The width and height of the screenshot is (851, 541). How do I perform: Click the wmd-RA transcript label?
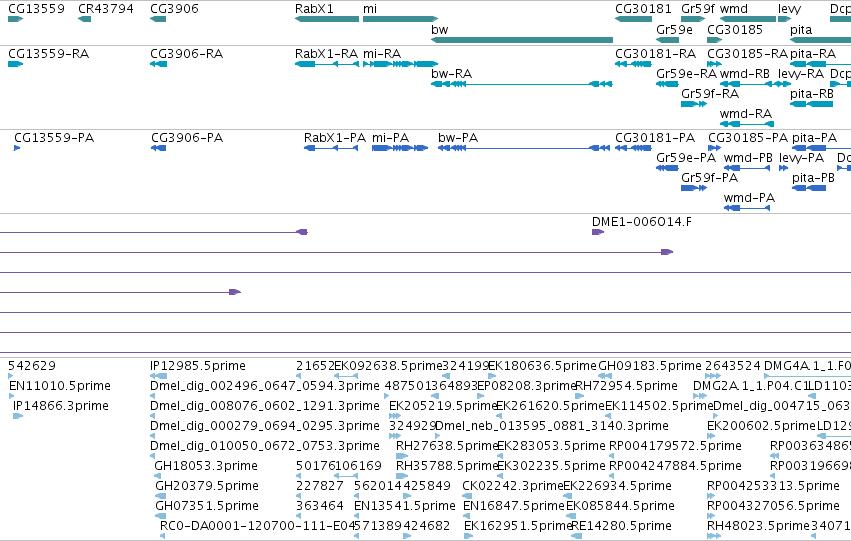[746, 114]
